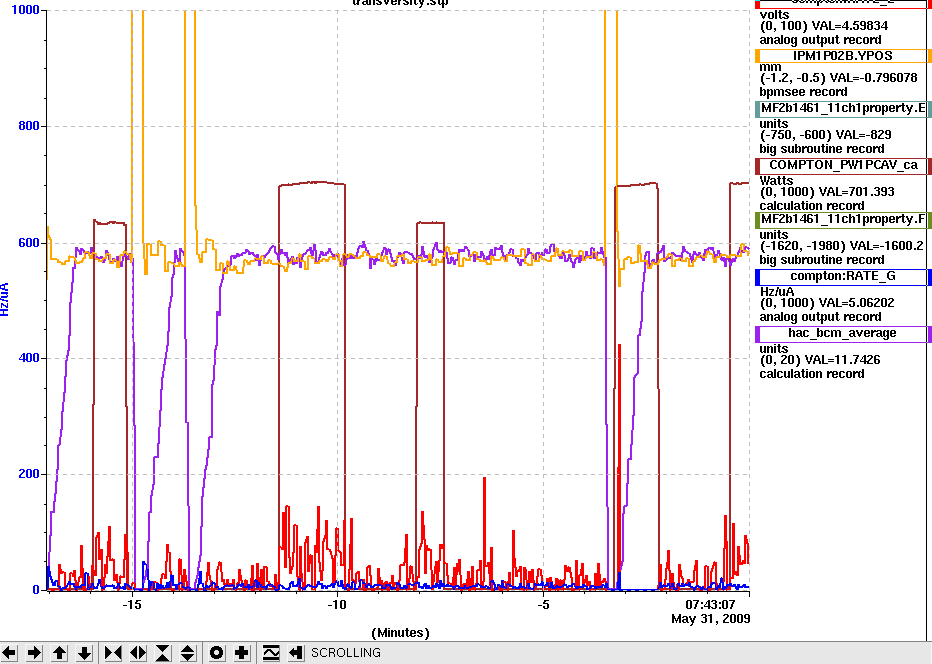The width and height of the screenshot is (932, 664).
Task: Click the May 31, 2009 date label
Action: 711,619
